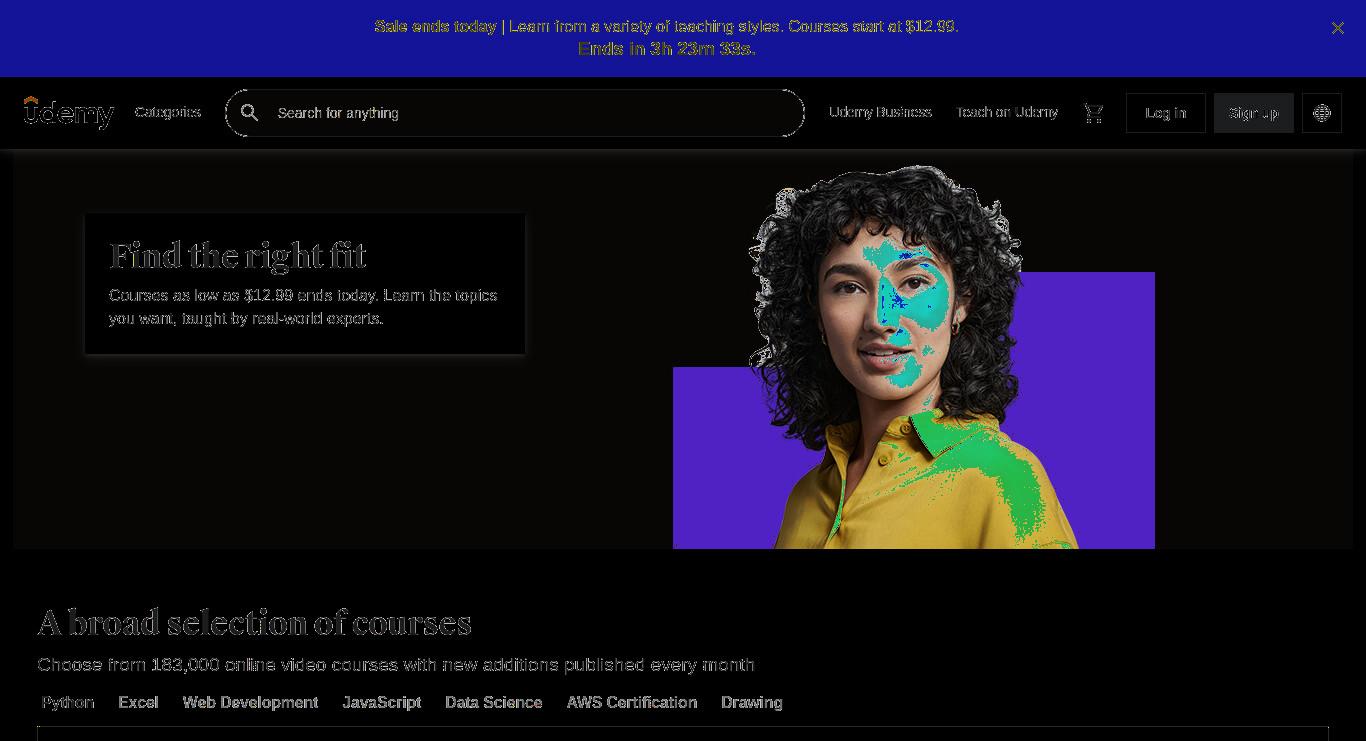Select the Python tab
Screen dimensions: 1366x741
(68, 702)
